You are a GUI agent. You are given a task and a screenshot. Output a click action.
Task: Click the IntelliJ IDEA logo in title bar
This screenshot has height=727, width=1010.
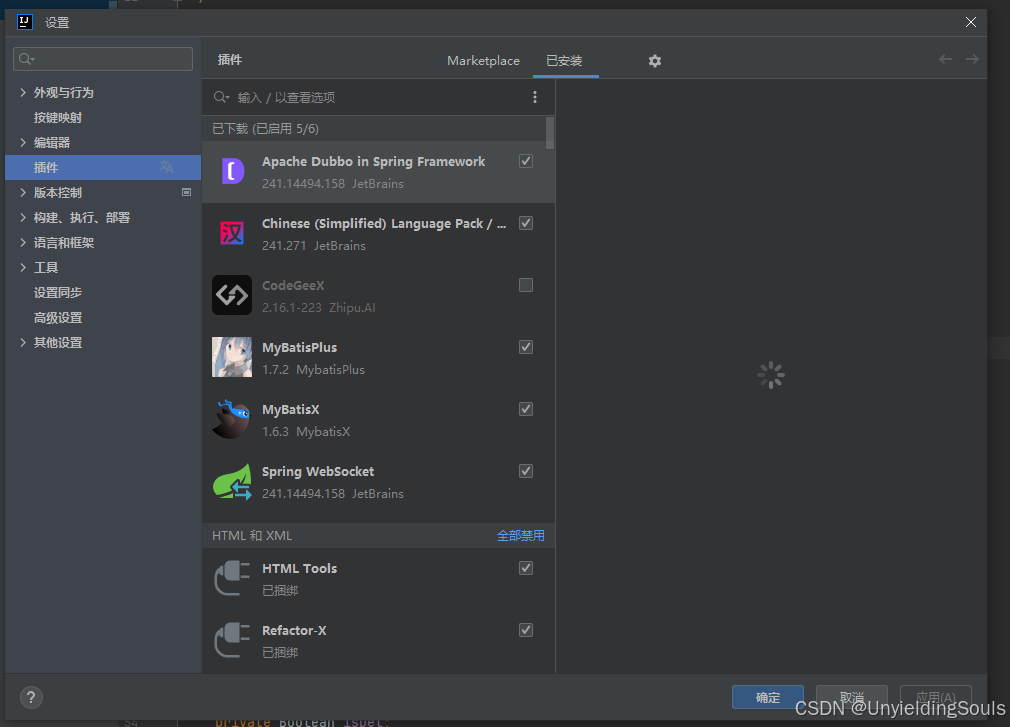coord(24,22)
